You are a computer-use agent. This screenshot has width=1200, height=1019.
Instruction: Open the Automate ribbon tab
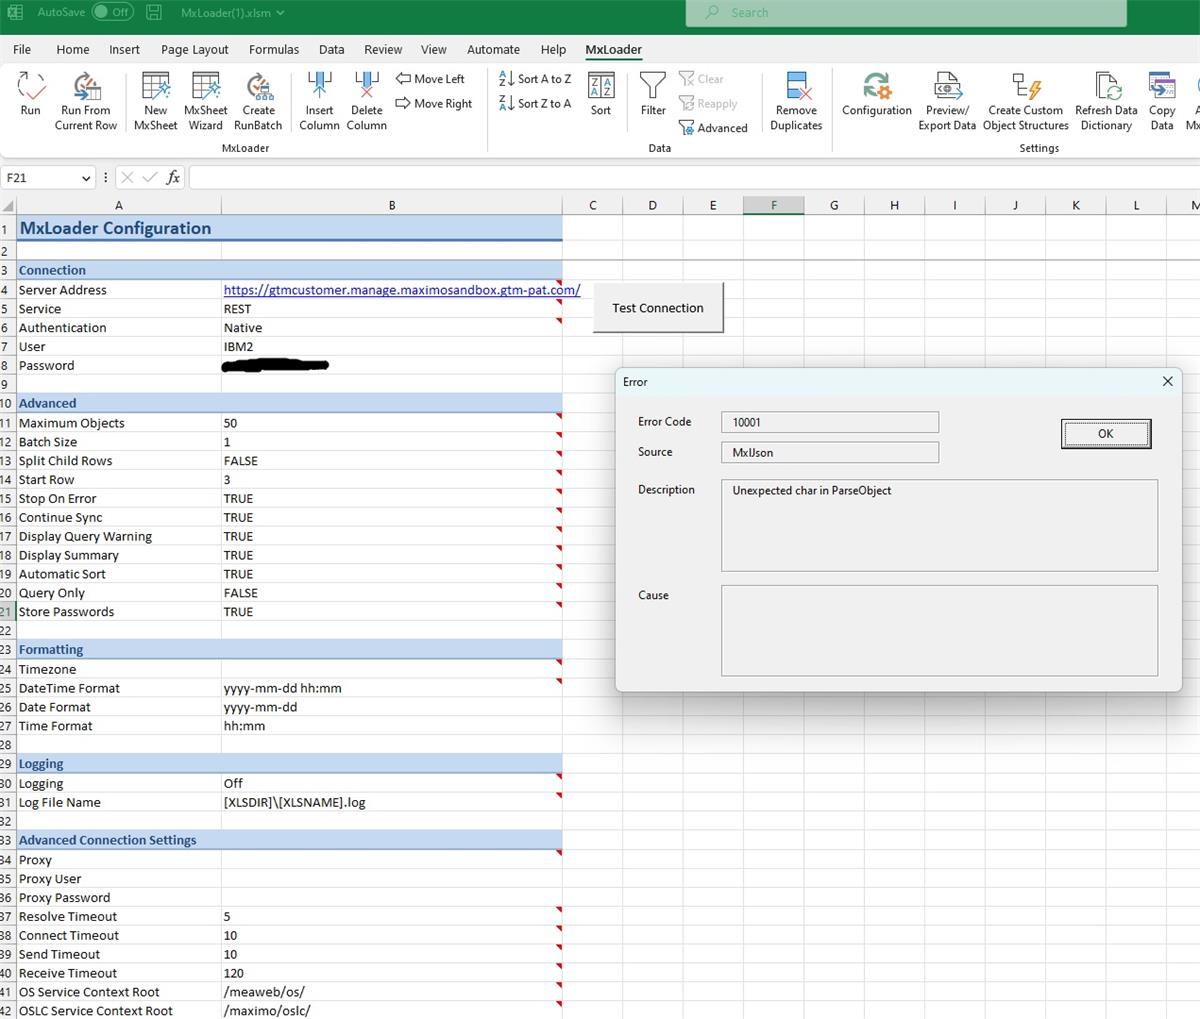click(x=493, y=49)
